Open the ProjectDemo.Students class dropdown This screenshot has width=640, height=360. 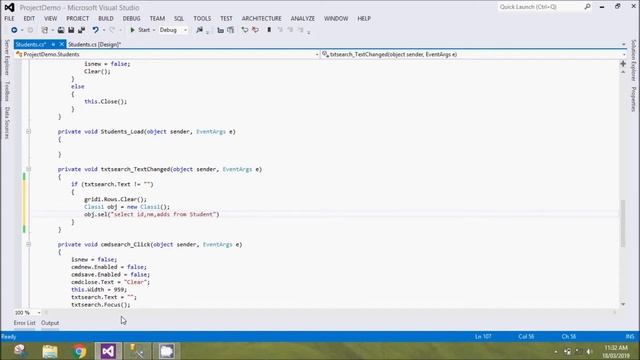[167, 54]
